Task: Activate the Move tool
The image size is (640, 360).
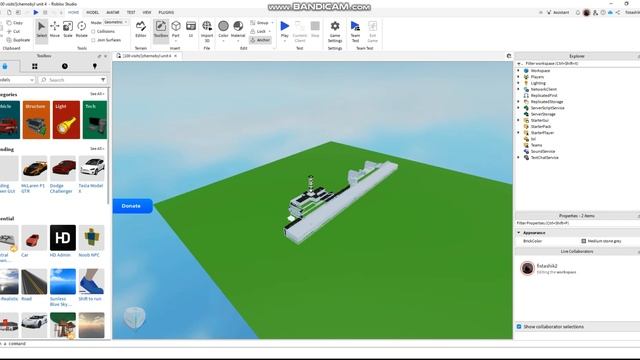Action: (55, 30)
